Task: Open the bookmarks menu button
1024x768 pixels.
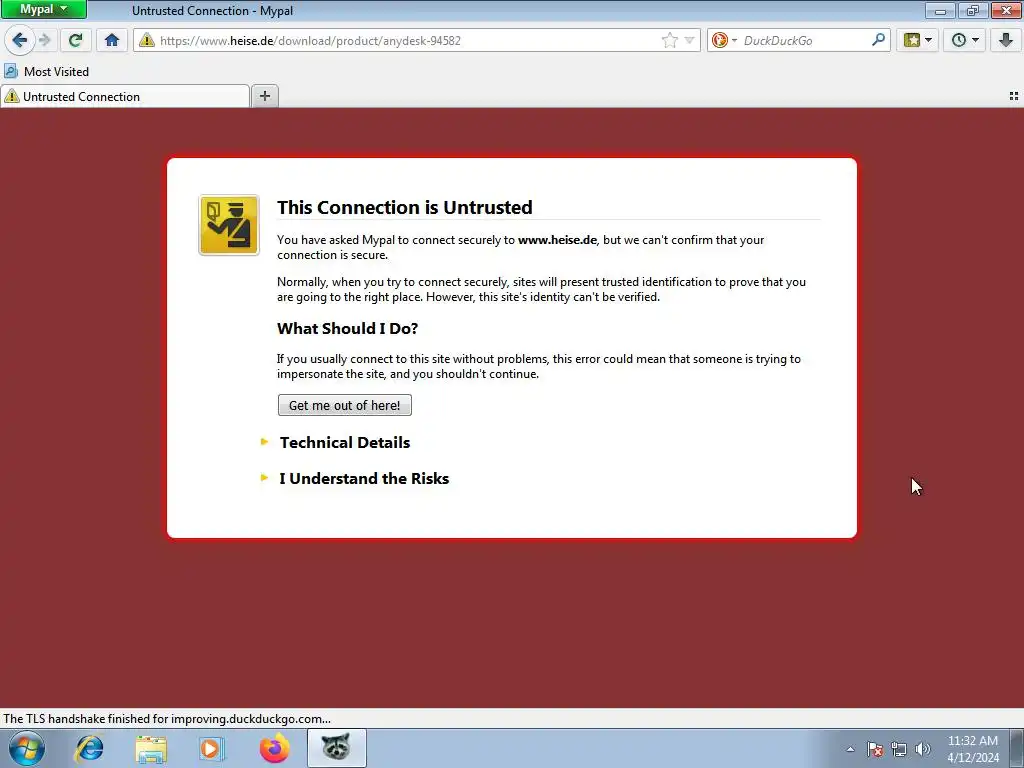Action: [x=917, y=40]
